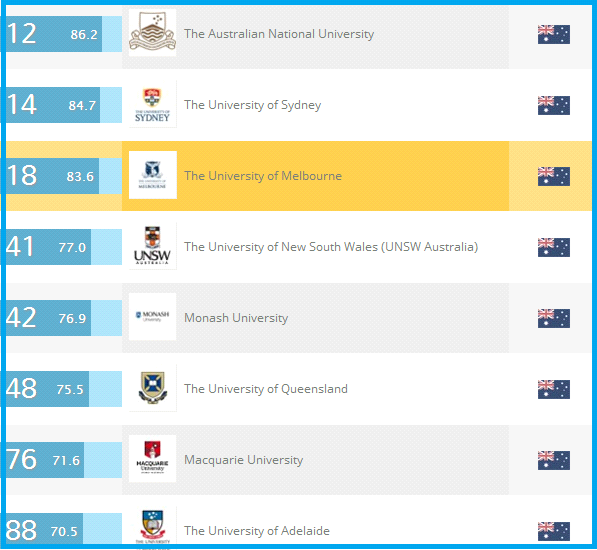Screen dimensions: 597x550
Task: Click the University of Adelaide crest
Action: point(152,527)
